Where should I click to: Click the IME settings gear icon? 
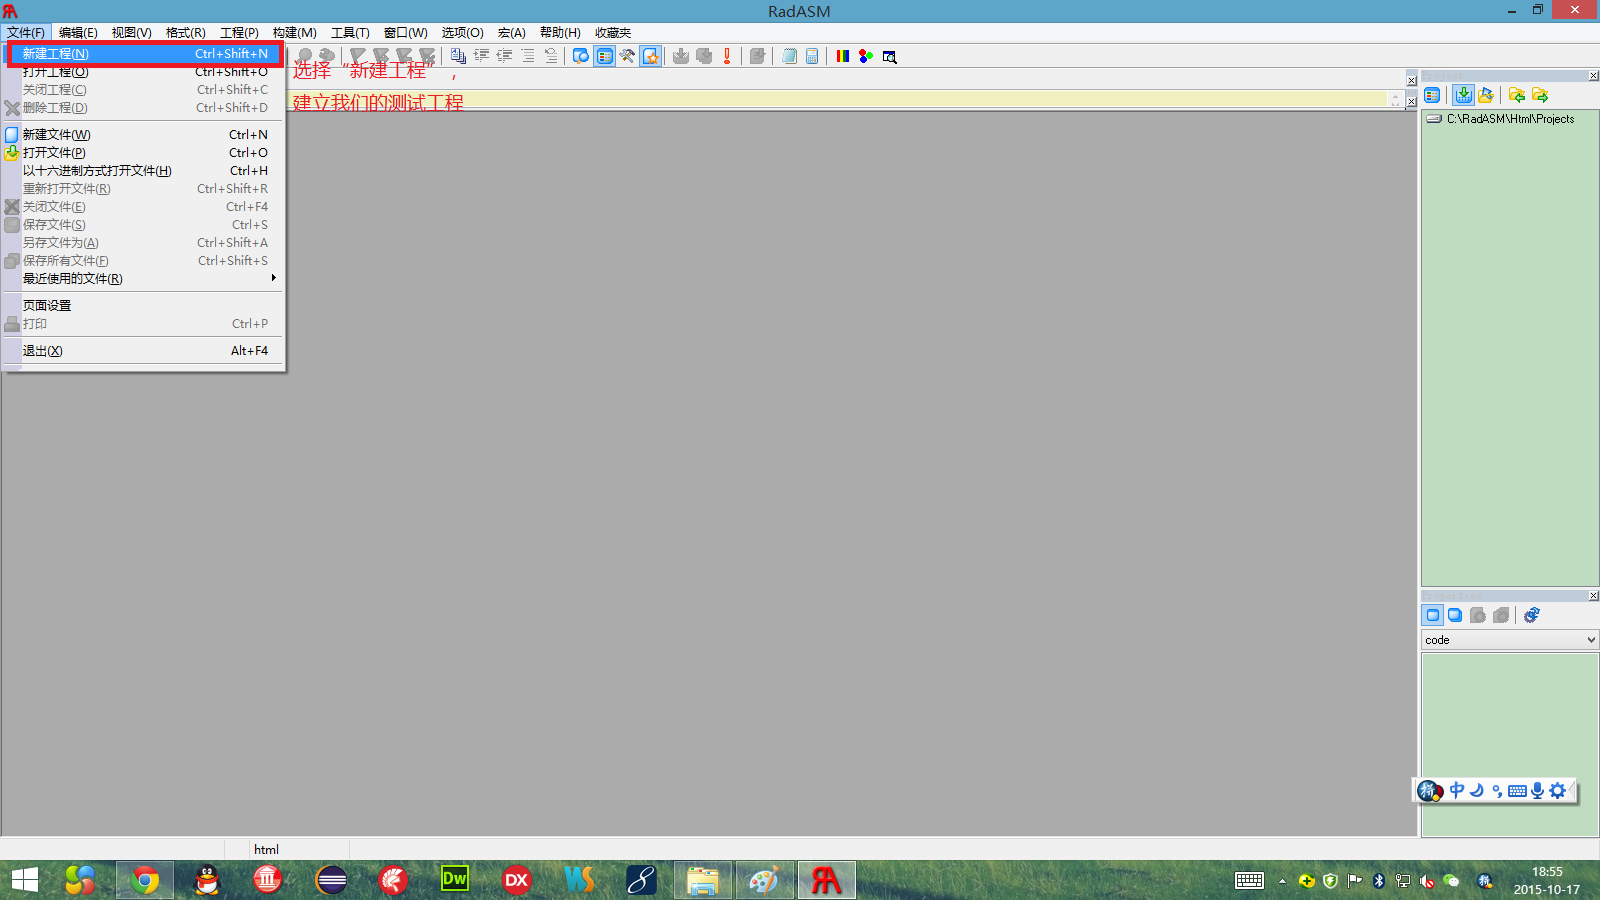(1558, 791)
